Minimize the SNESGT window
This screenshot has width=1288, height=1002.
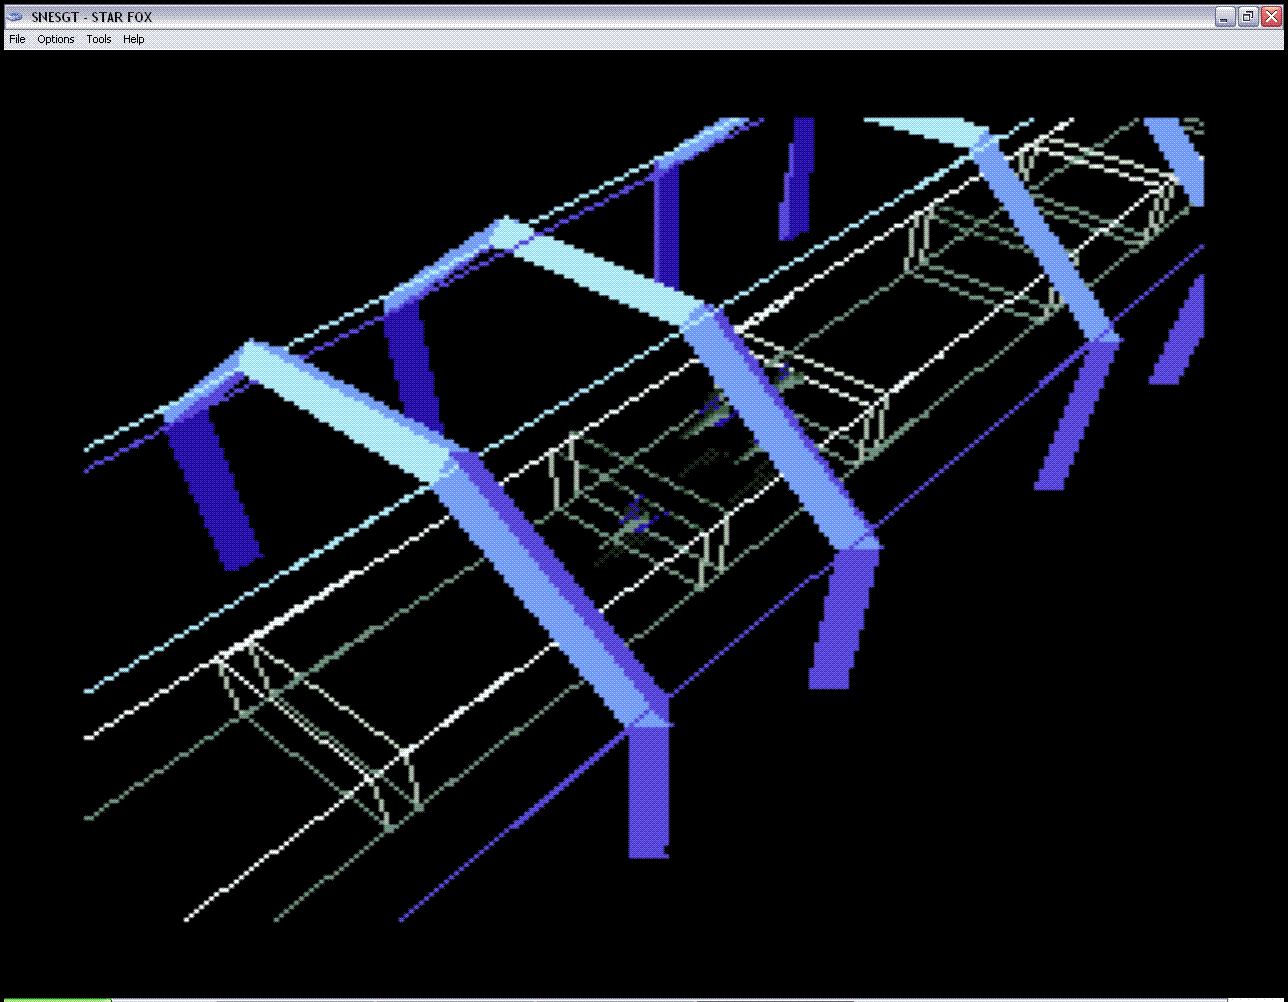[x=1225, y=17]
